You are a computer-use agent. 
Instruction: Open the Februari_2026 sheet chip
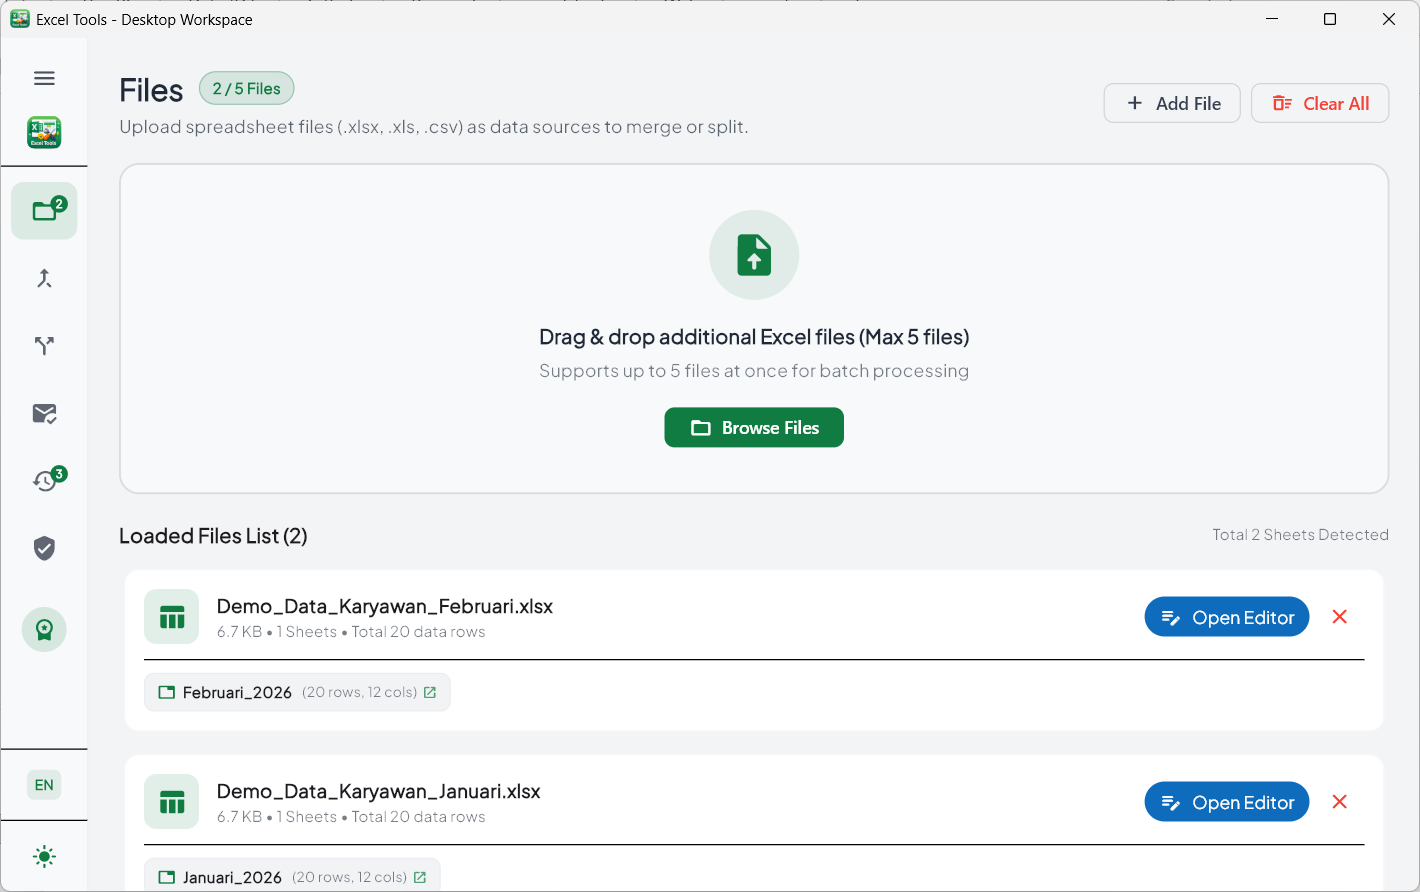point(297,692)
